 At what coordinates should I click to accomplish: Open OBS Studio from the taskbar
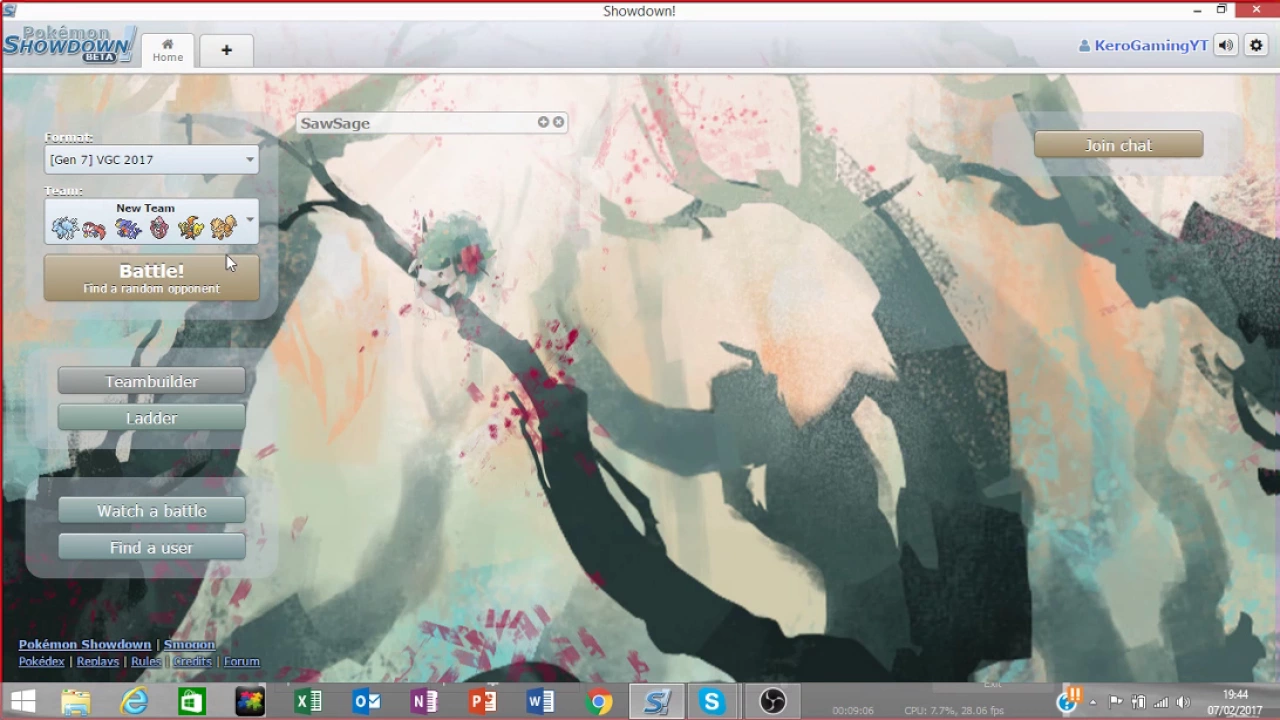tap(772, 702)
